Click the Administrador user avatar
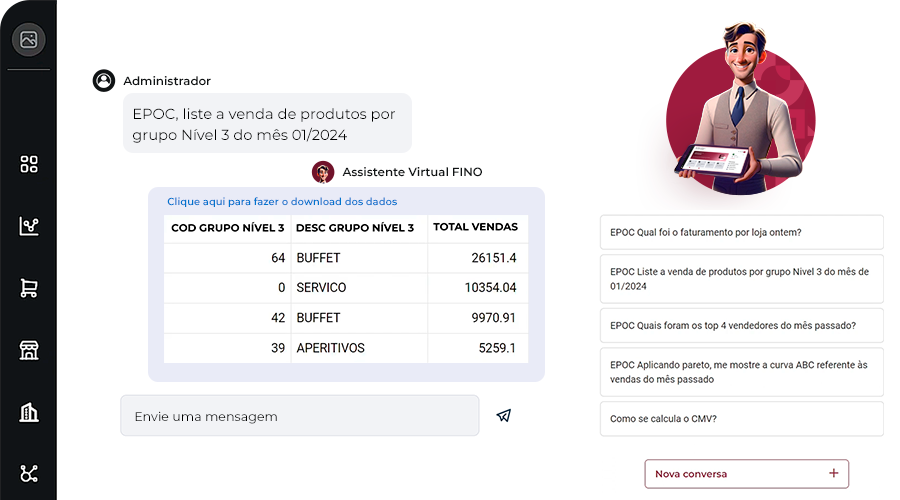 pos(104,80)
